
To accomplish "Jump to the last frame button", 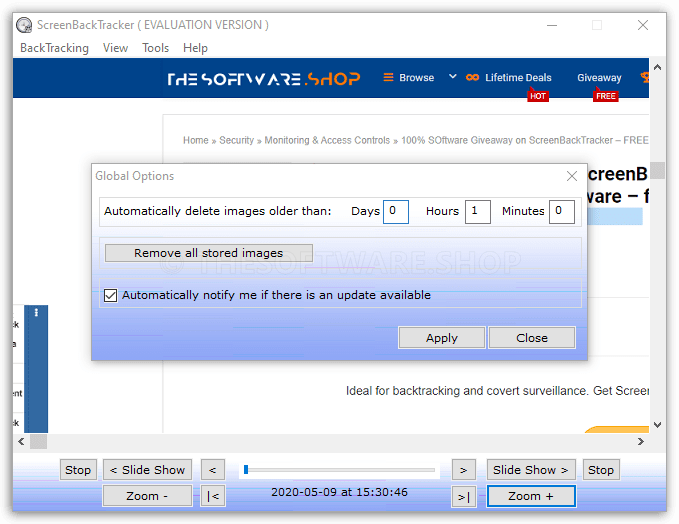I will coord(463,496).
